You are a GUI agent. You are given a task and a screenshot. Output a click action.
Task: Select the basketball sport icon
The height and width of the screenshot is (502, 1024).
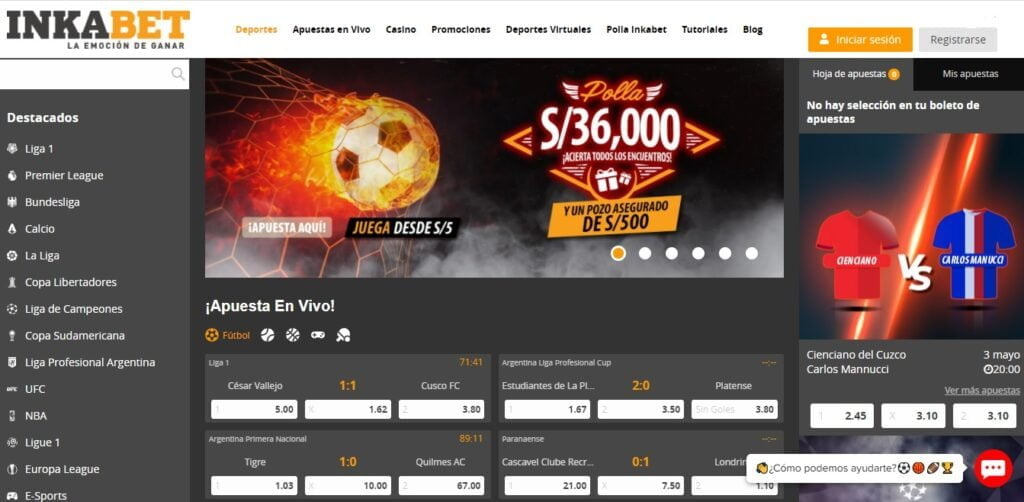point(293,335)
